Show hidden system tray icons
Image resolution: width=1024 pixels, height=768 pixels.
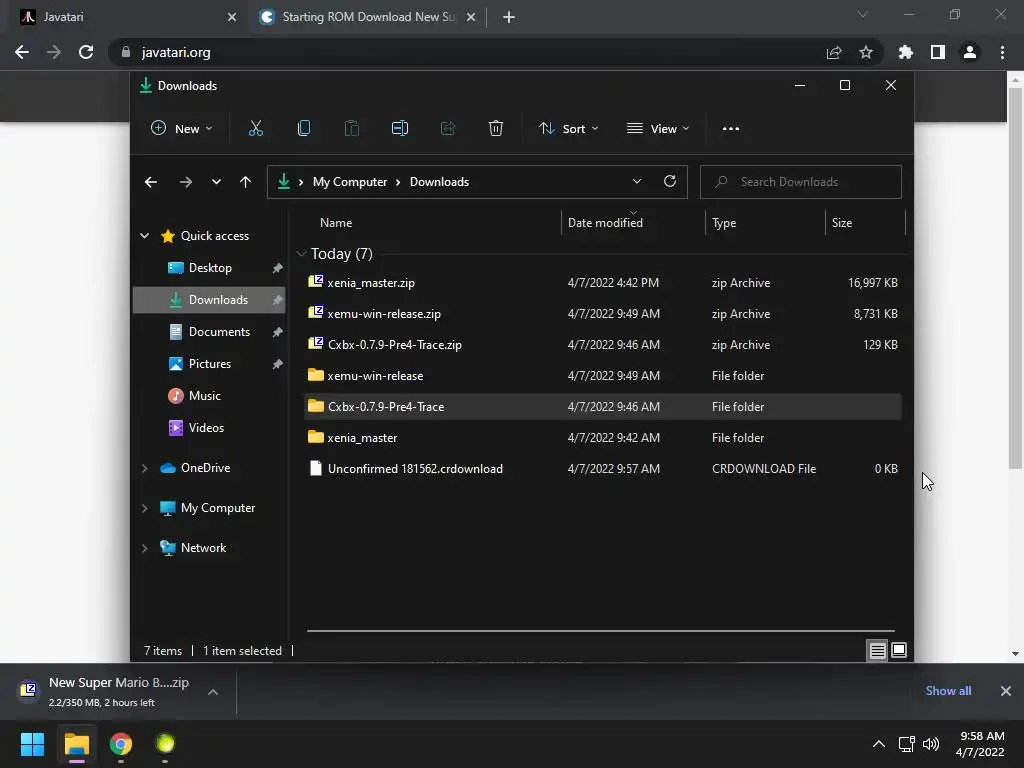879,744
